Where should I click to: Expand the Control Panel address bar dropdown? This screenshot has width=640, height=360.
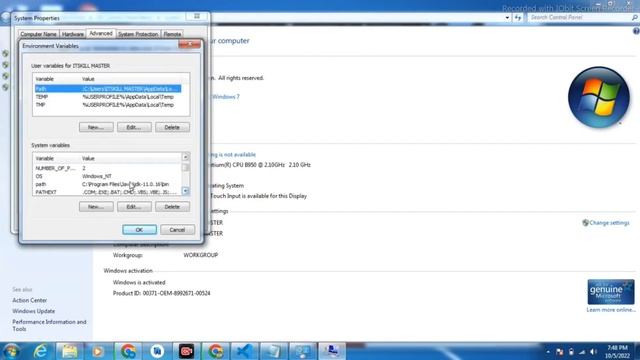click(x=507, y=18)
